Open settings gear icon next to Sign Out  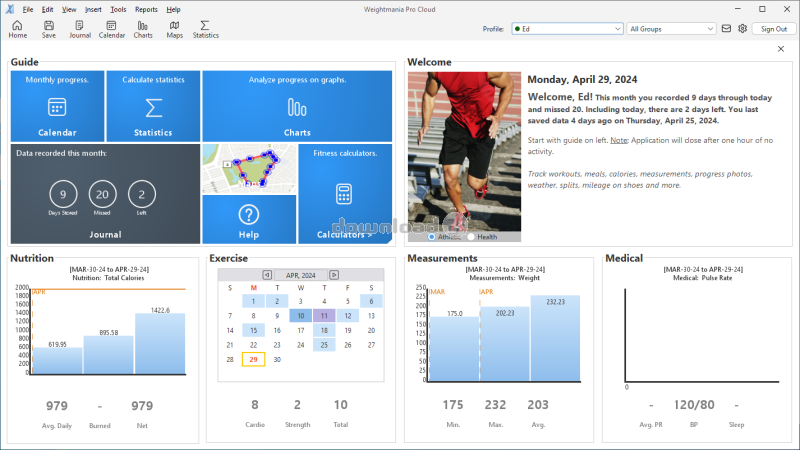(x=742, y=29)
